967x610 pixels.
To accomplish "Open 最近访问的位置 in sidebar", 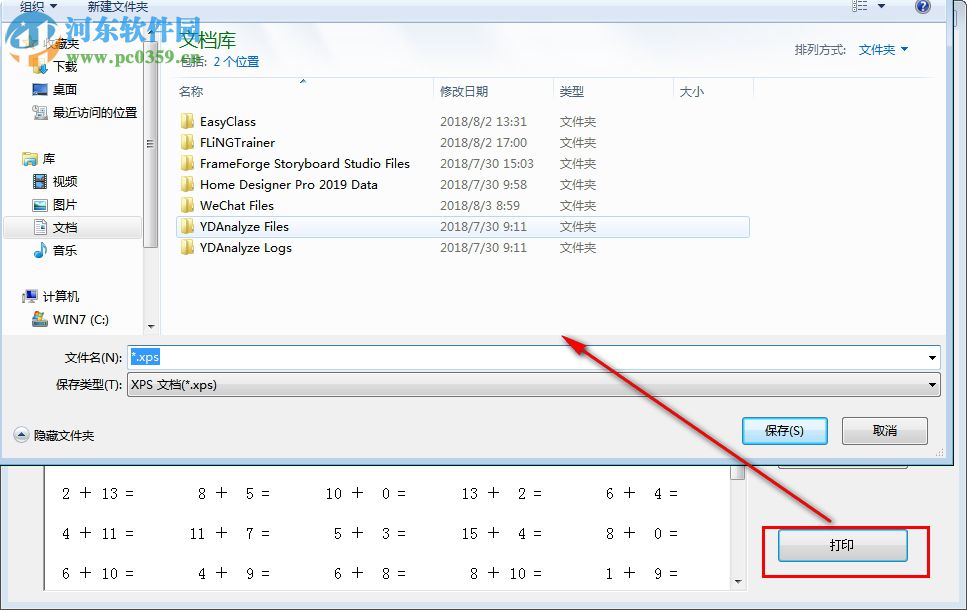I will (x=95, y=112).
